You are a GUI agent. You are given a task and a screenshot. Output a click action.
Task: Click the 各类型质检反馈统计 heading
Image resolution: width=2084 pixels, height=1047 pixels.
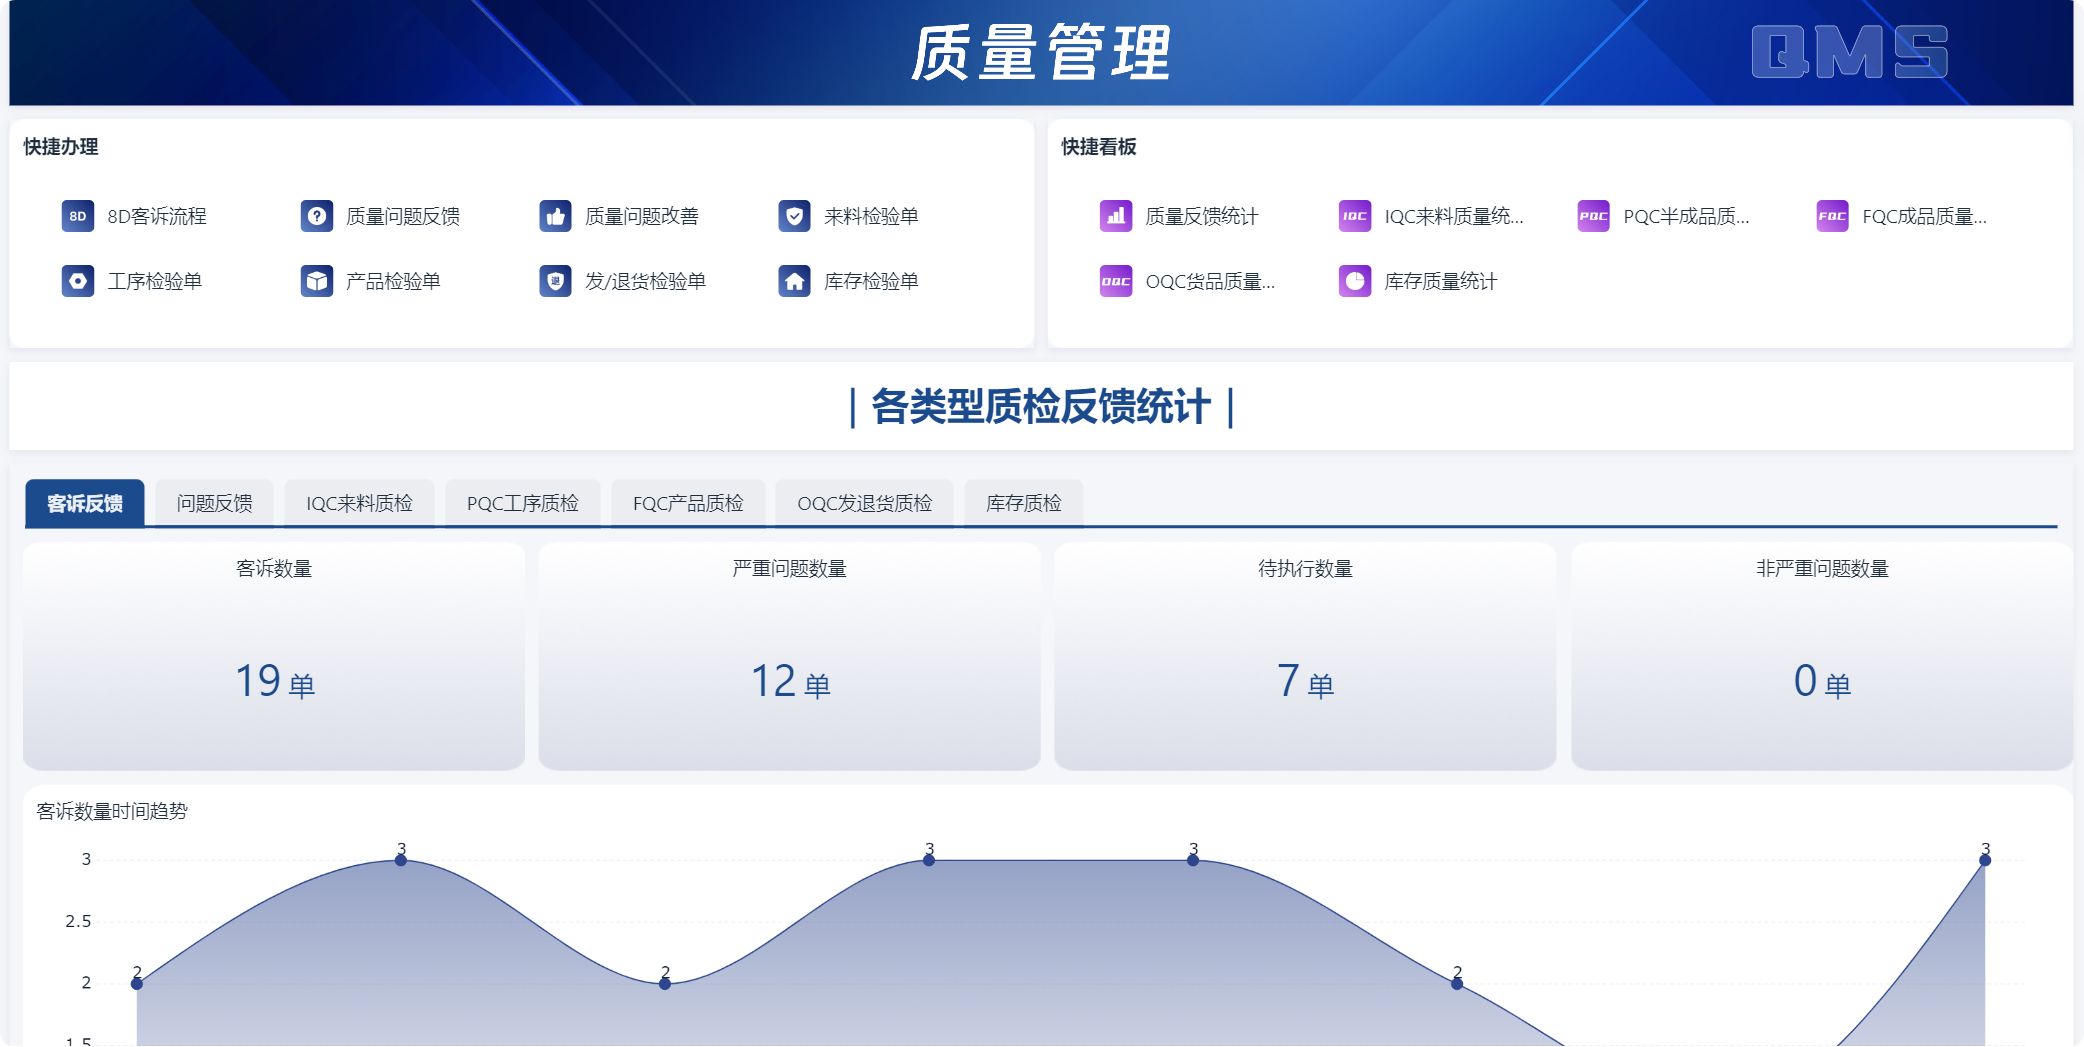(1041, 407)
